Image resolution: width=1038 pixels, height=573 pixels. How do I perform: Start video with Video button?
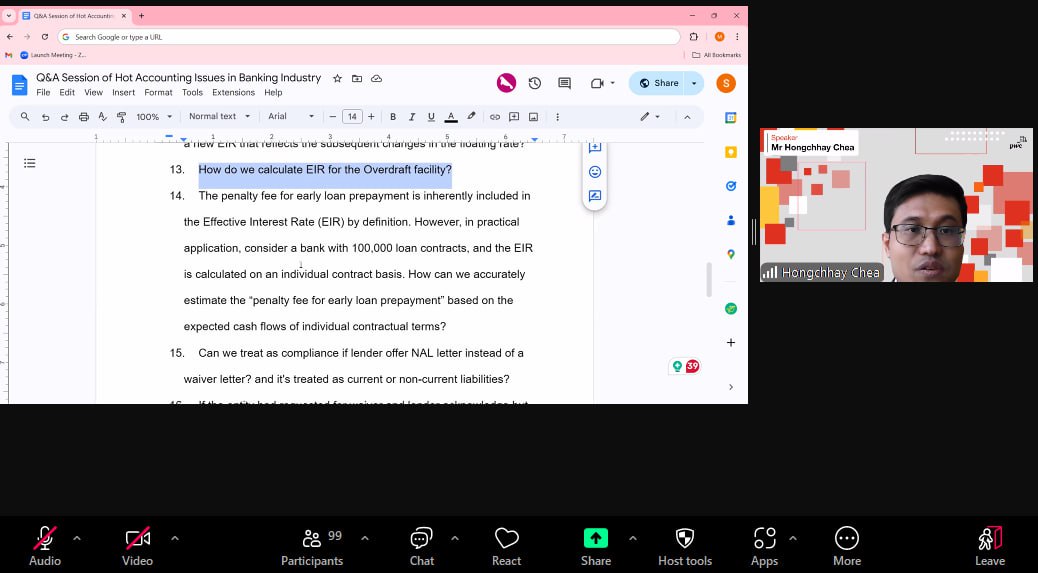[138, 547]
